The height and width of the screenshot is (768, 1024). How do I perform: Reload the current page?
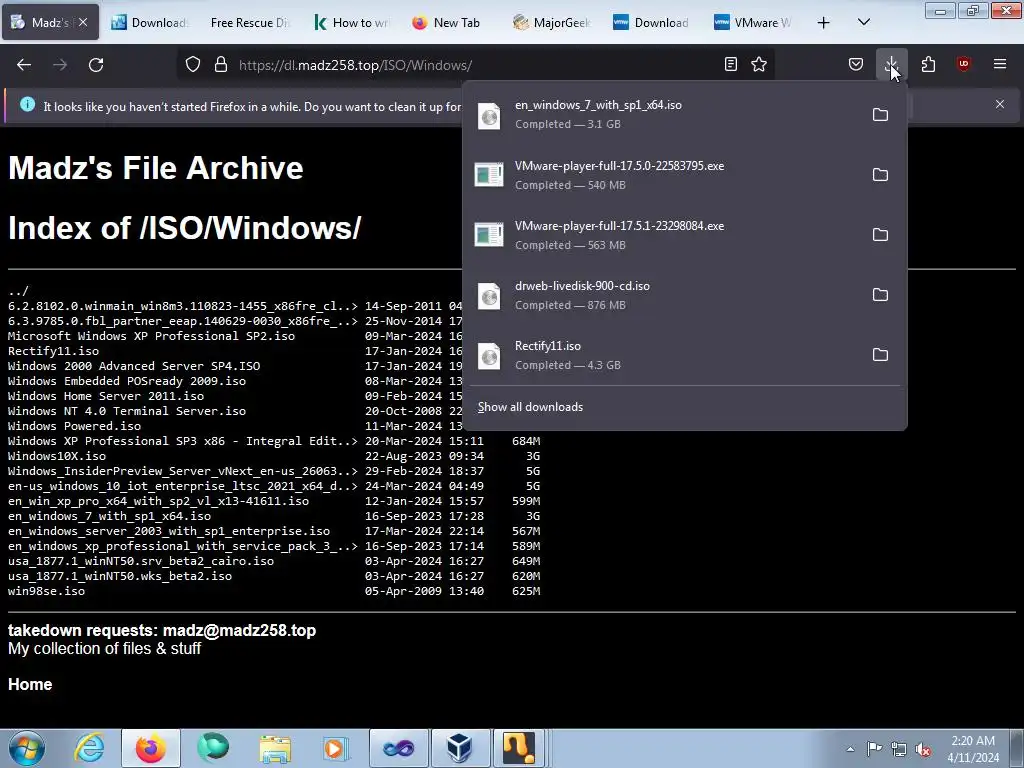(x=96, y=65)
